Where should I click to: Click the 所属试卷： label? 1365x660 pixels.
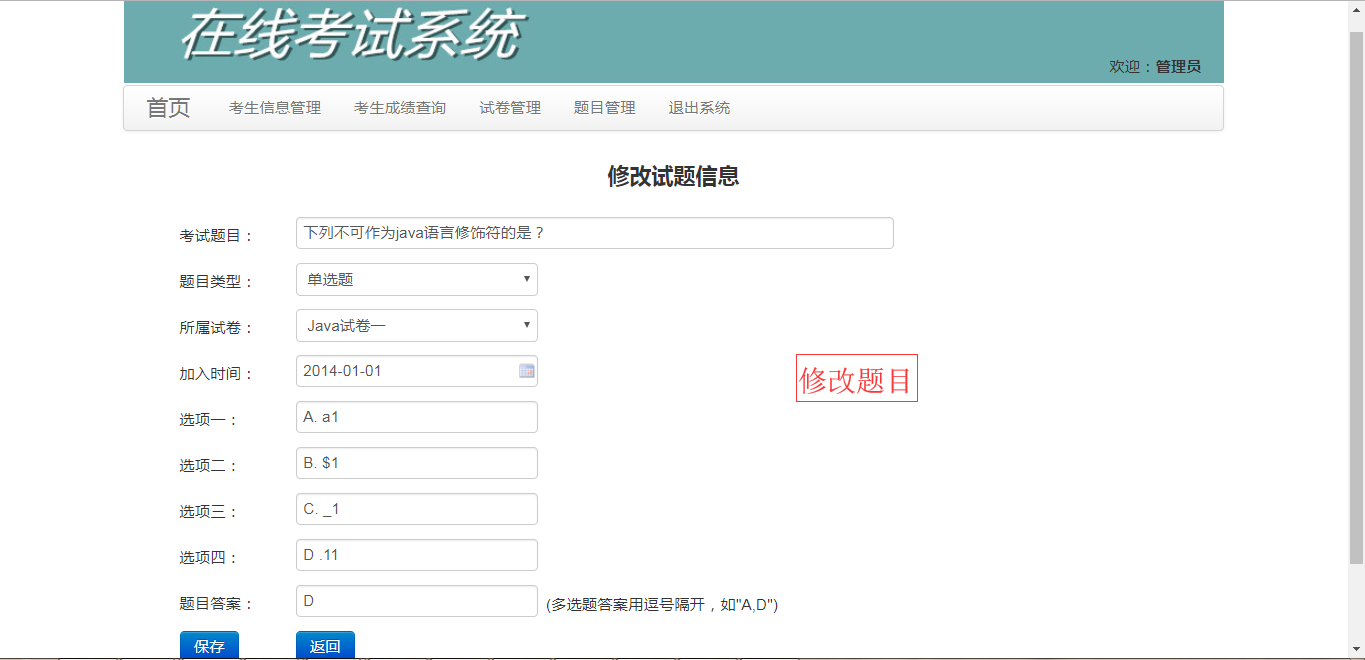click(x=217, y=328)
